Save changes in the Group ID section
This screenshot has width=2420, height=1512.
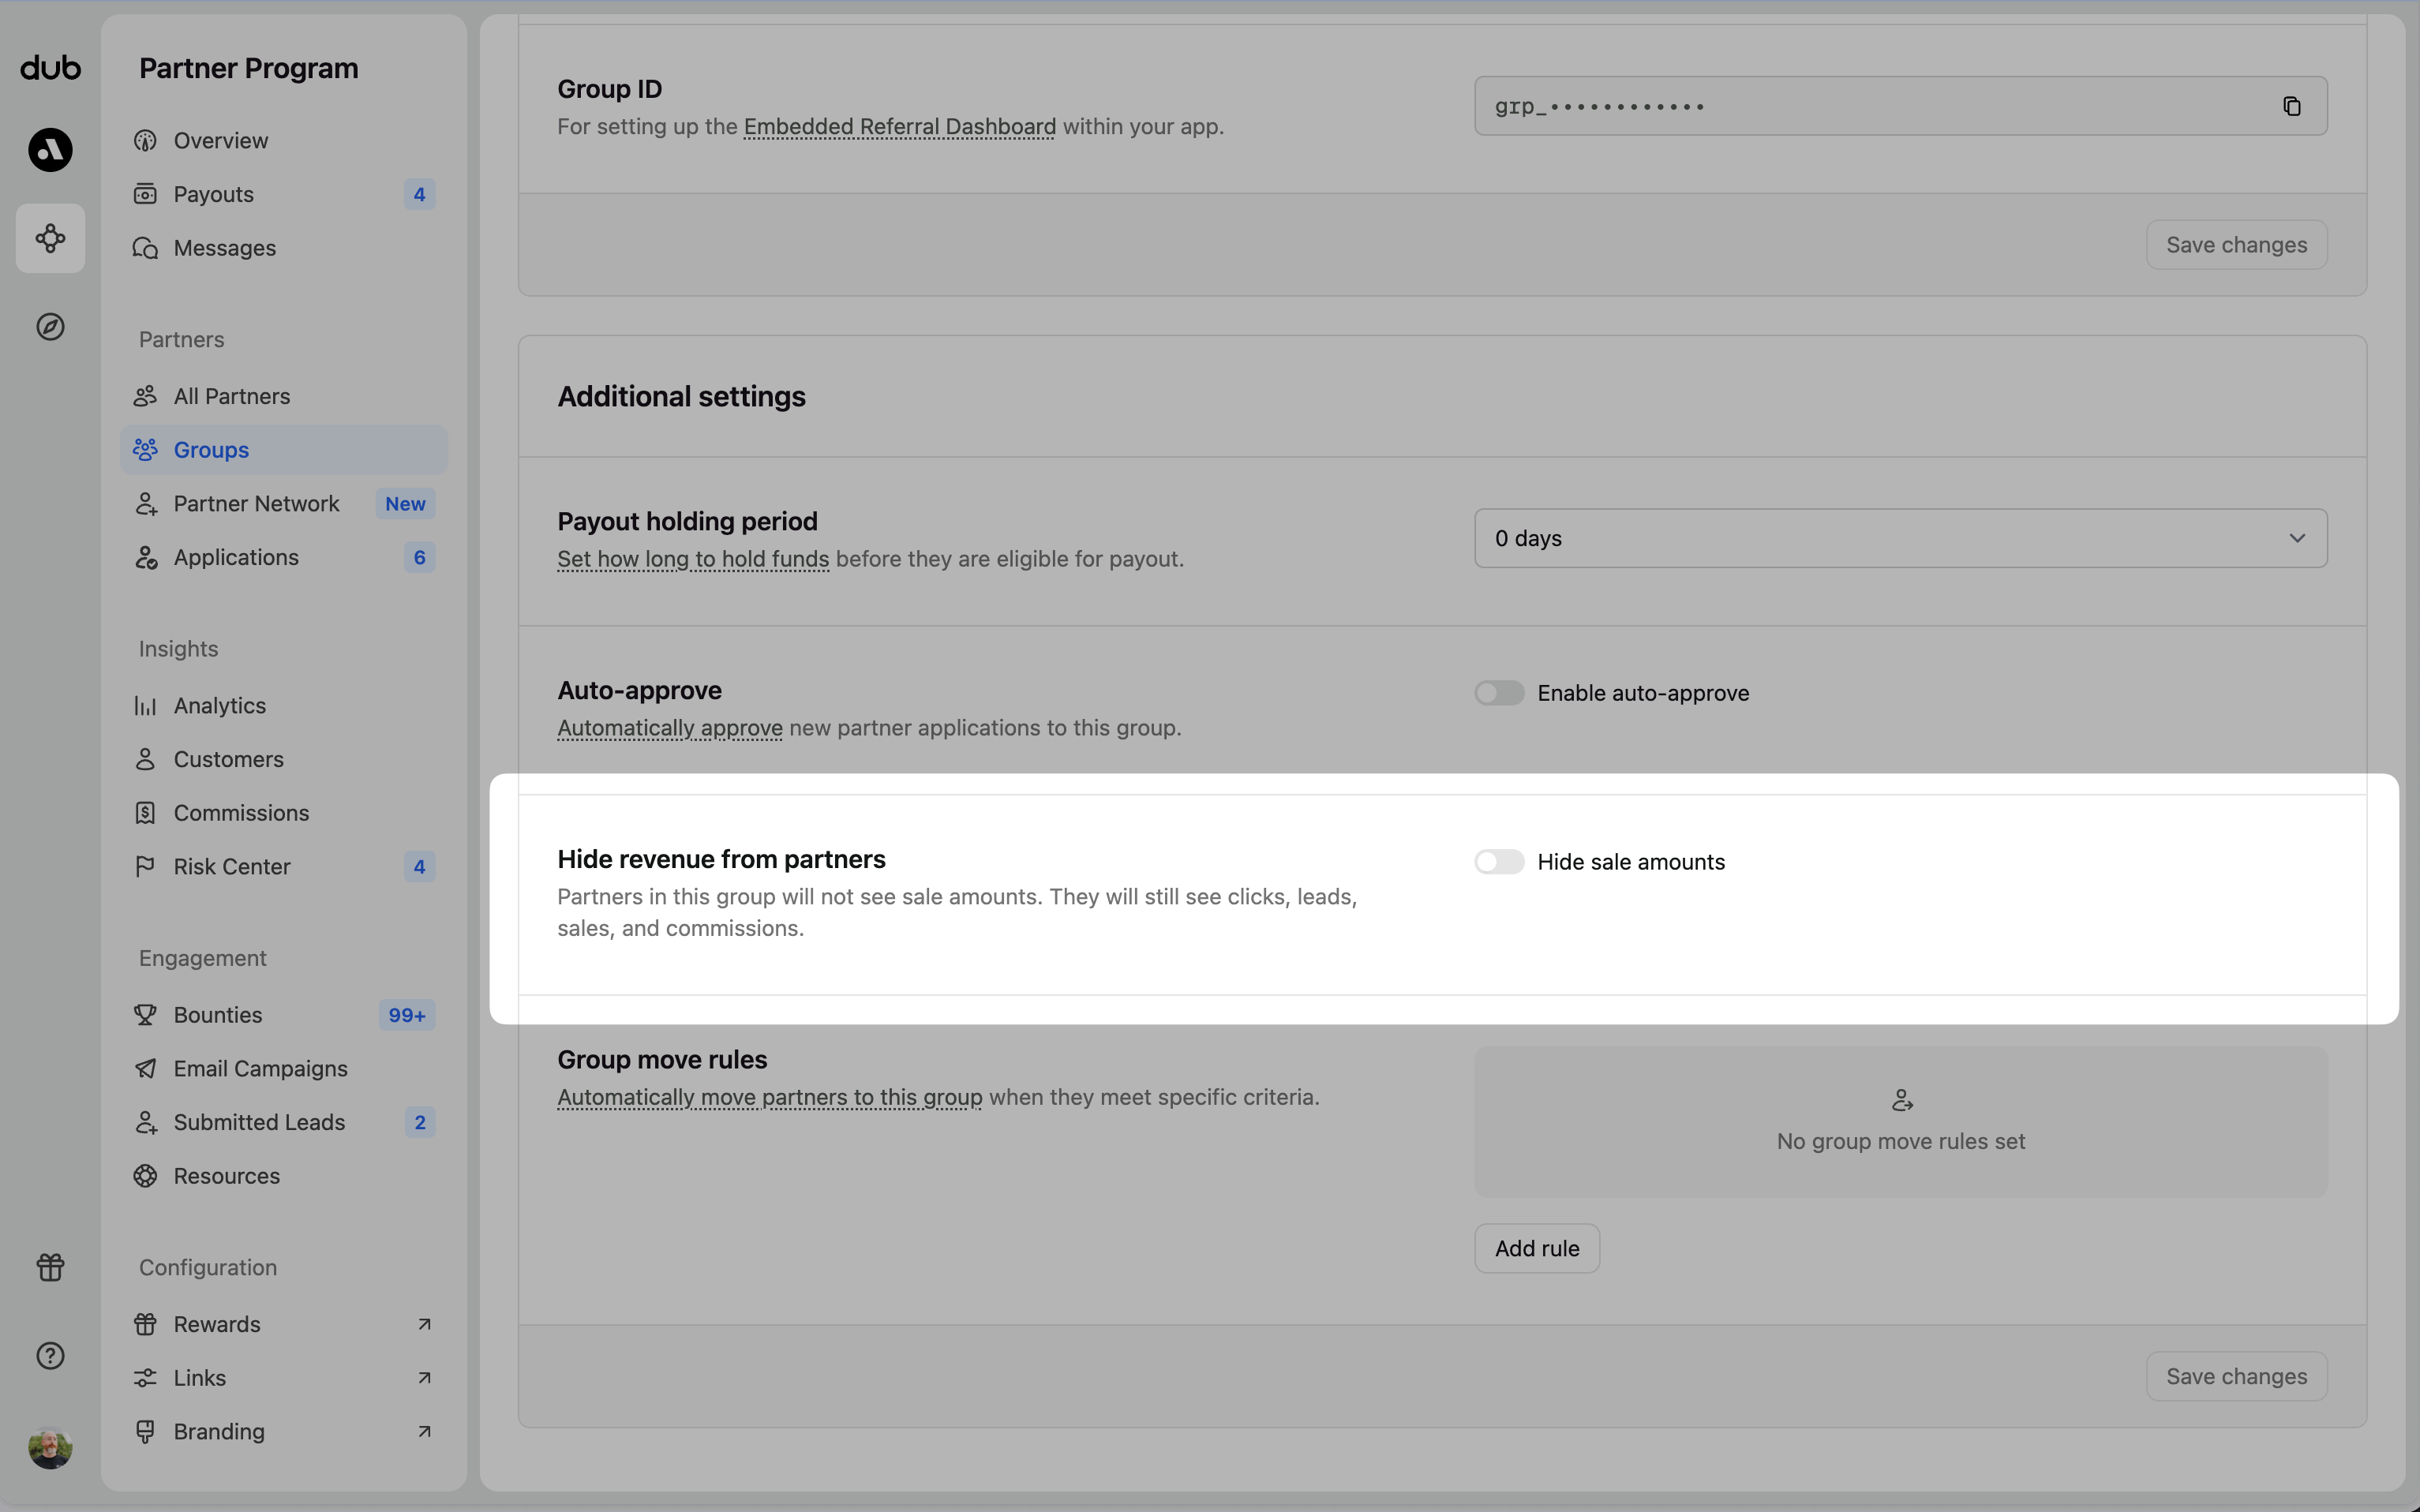click(x=2236, y=245)
